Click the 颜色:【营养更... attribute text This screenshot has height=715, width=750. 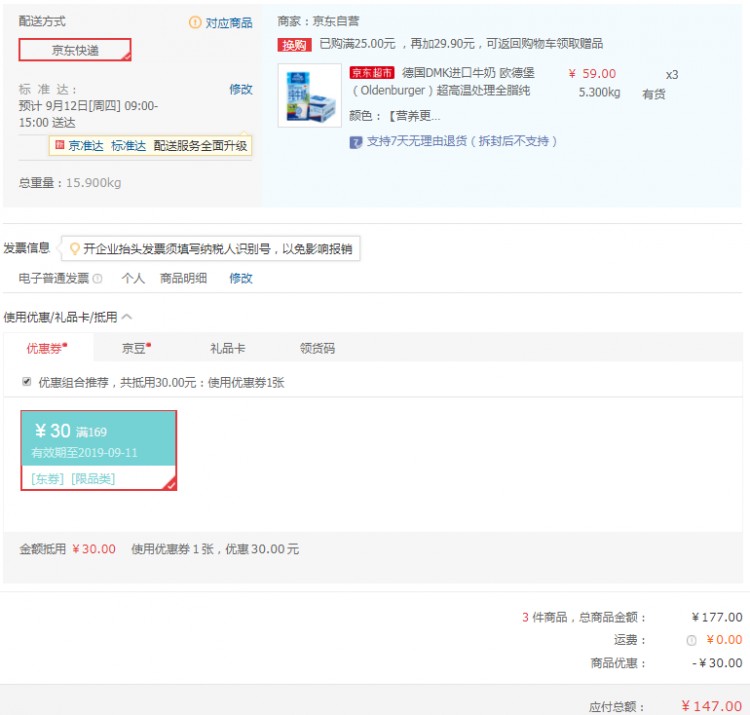coord(395,116)
